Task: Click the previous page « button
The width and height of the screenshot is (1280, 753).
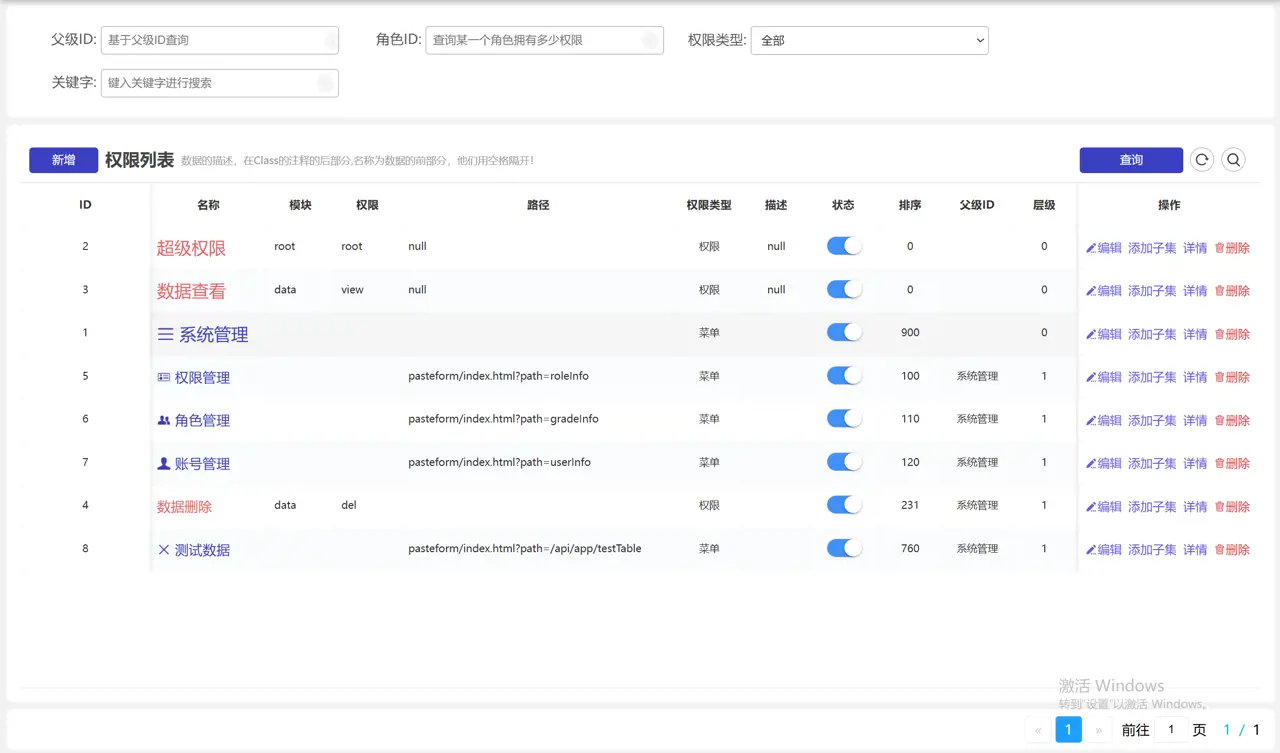Action: coord(1038,730)
